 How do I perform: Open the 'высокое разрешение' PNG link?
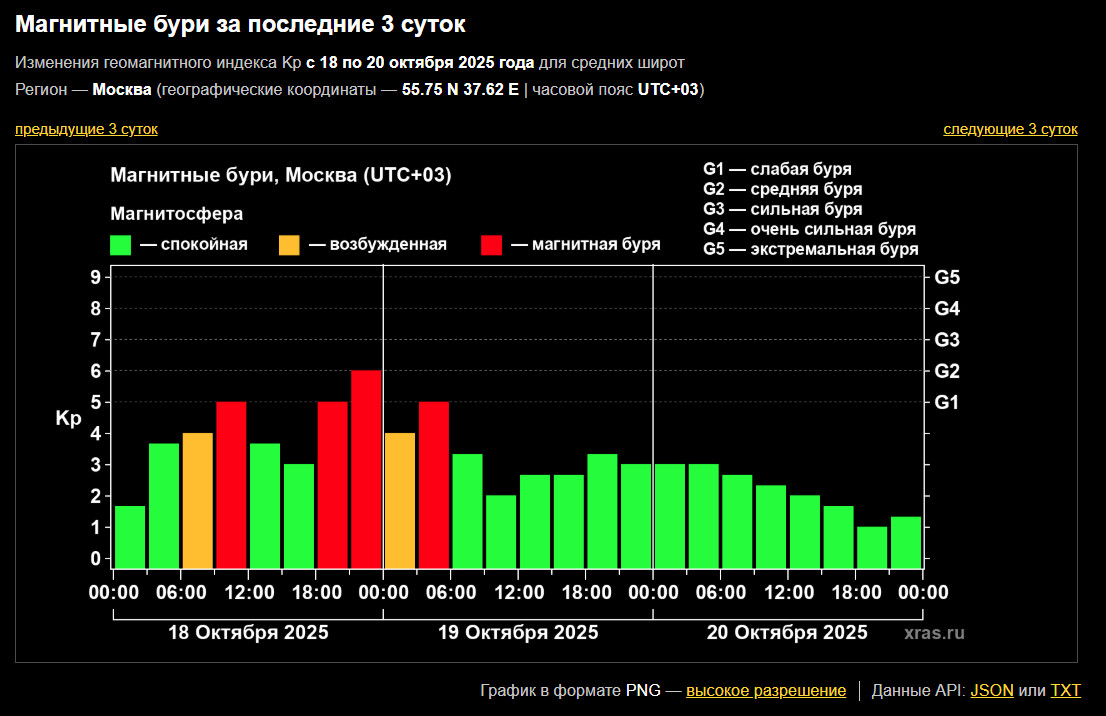pos(765,690)
